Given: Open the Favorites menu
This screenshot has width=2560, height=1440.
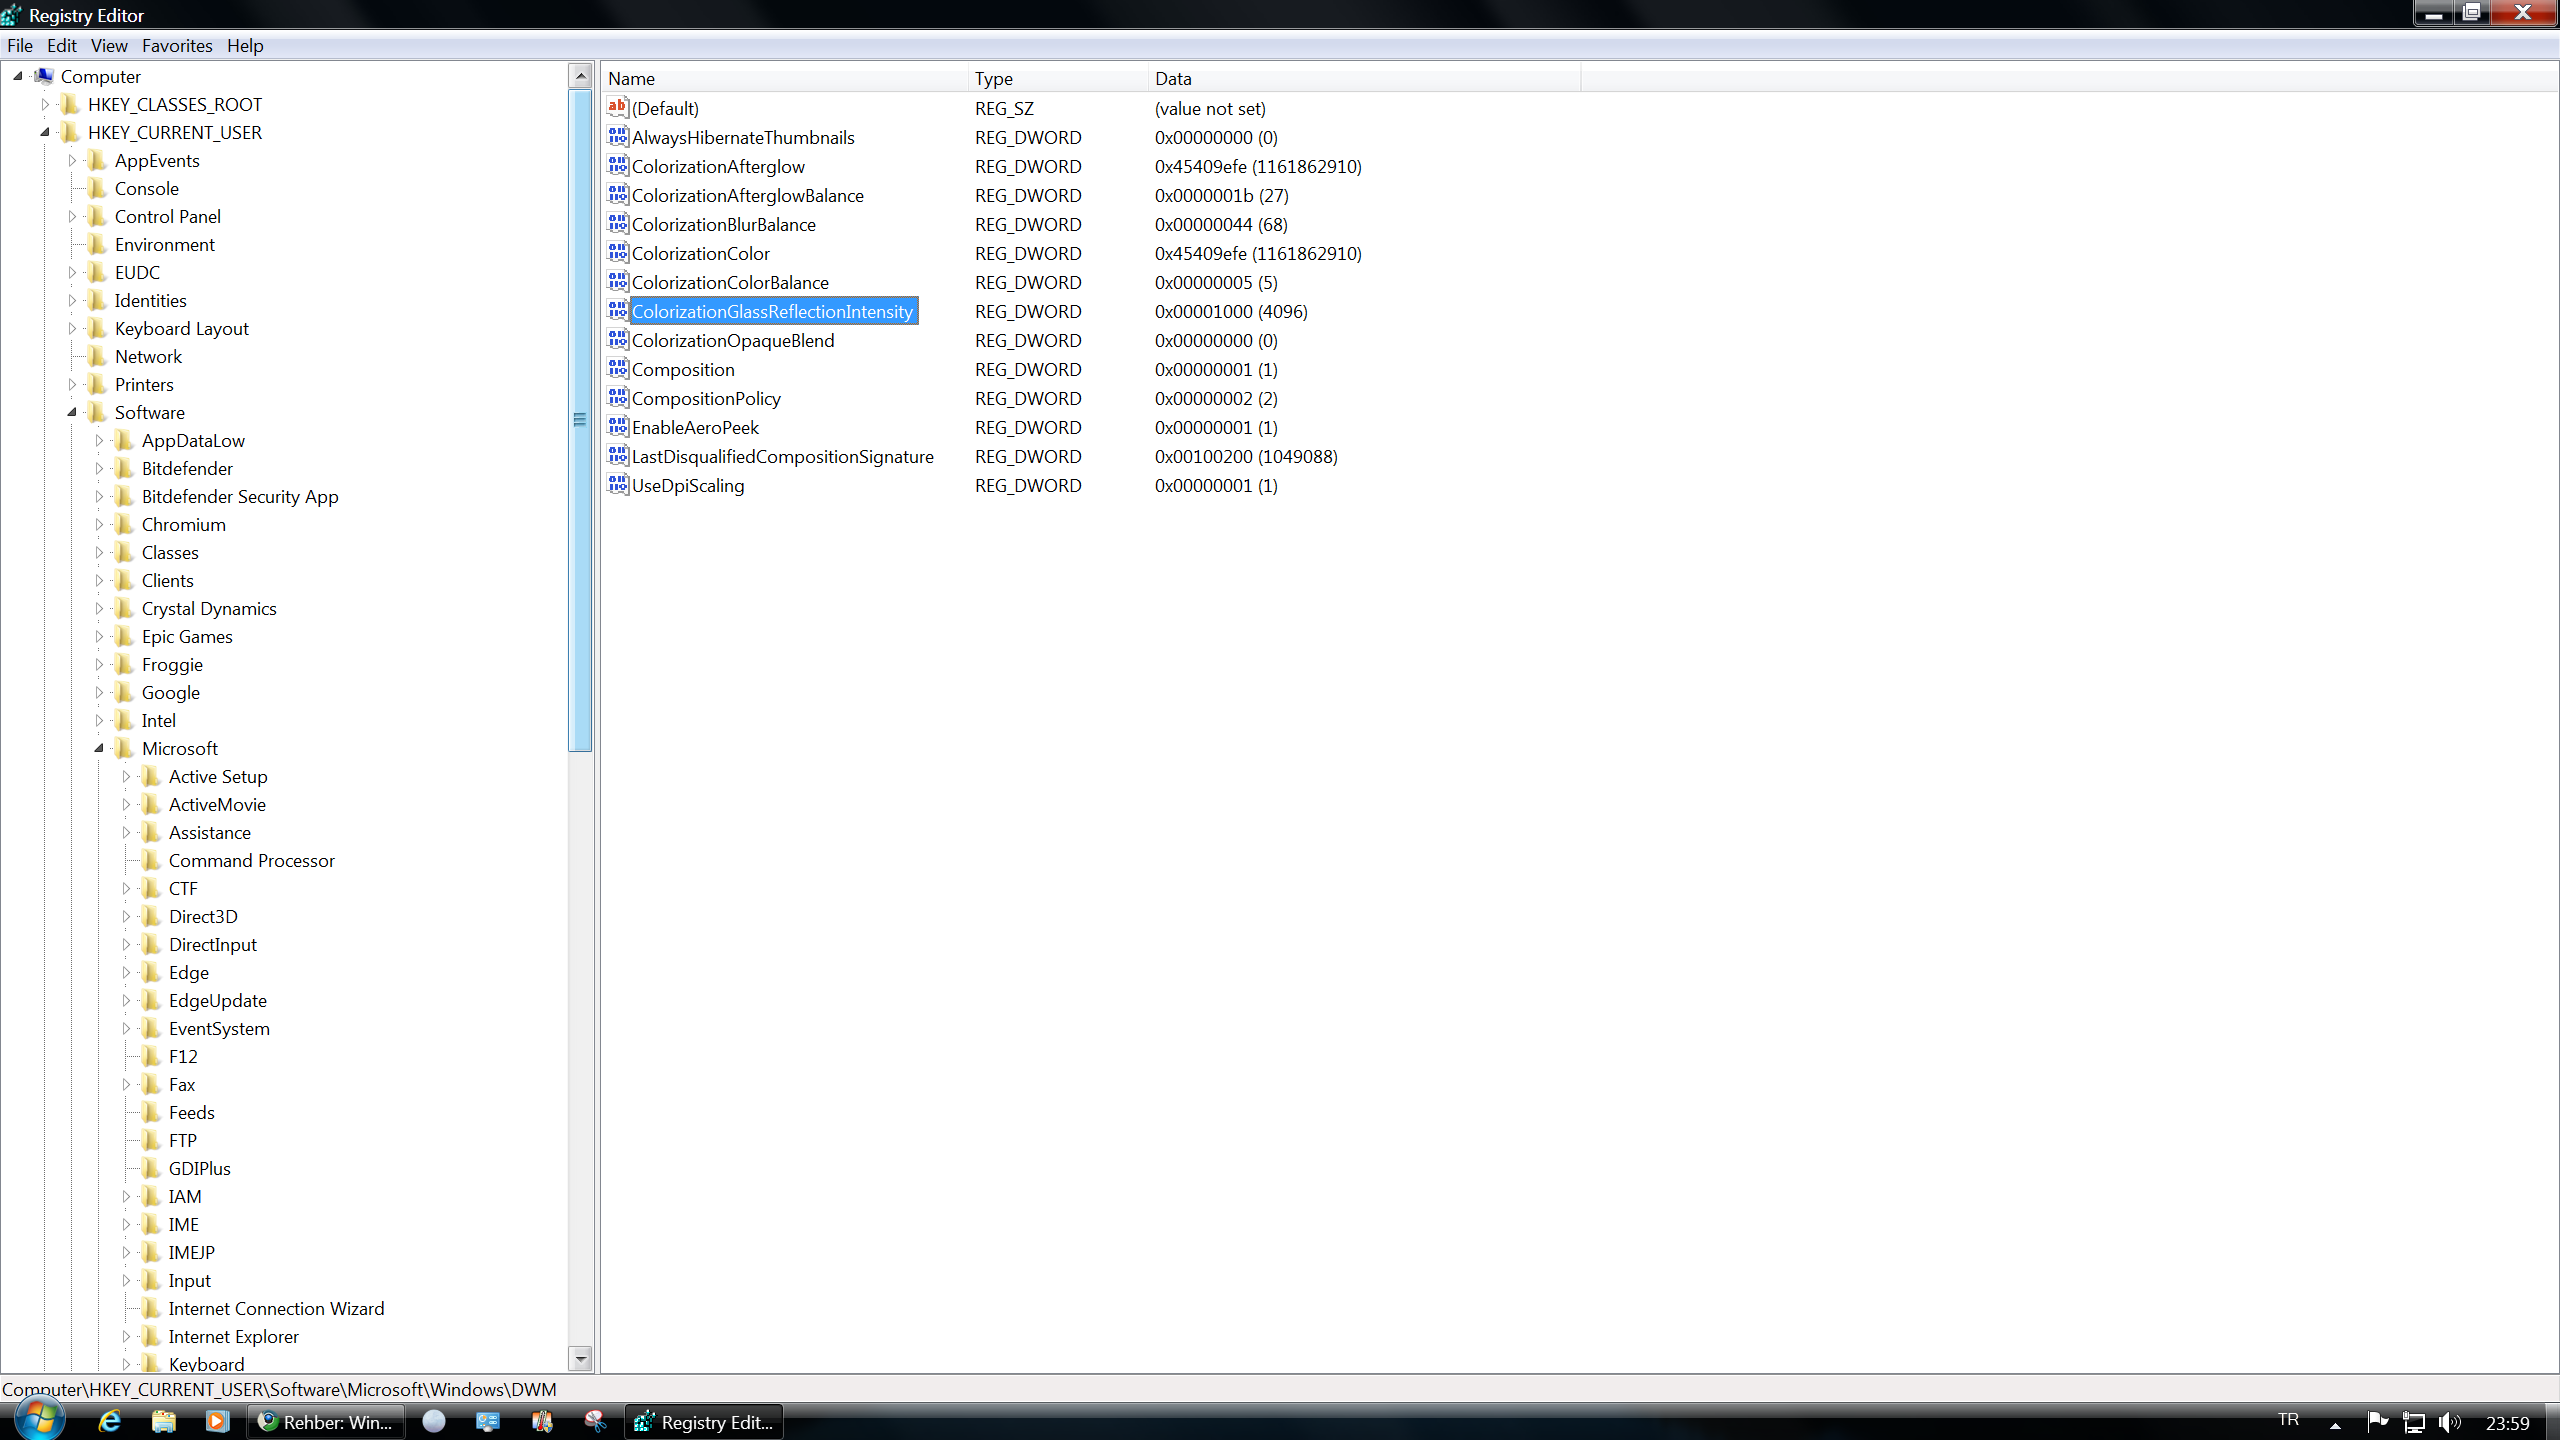Looking at the screenshot, I should 177,45.
